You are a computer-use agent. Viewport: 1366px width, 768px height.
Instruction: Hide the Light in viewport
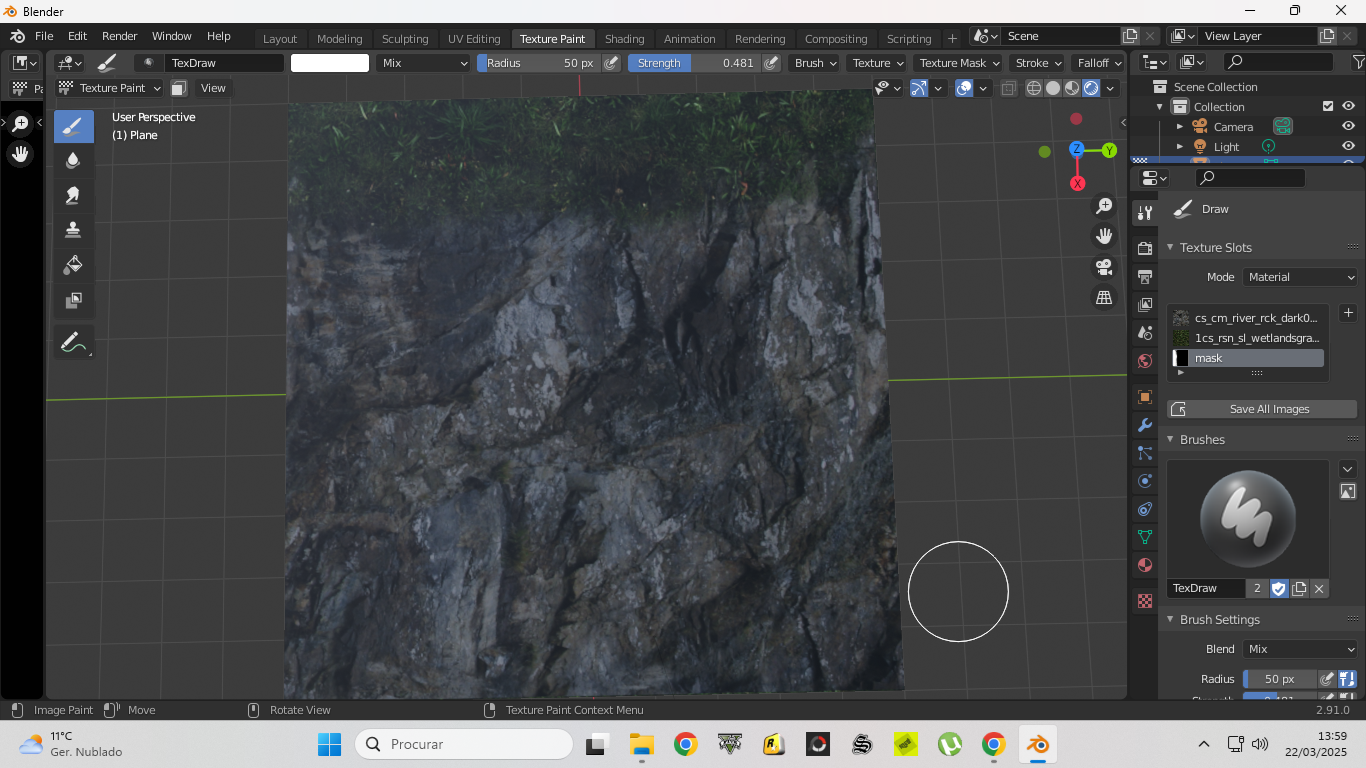click(1348, 146)
